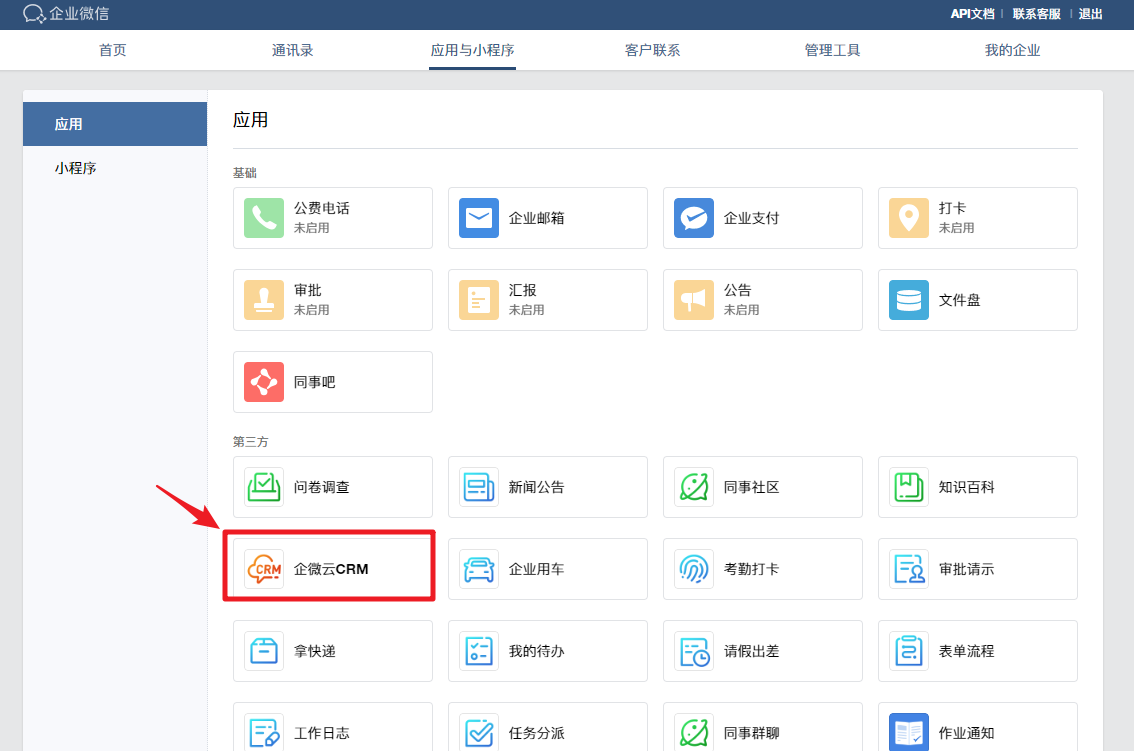Click the 请假出差 clock document icon
The height and width of the screenshot is (751, 1134).
point(694,651)
